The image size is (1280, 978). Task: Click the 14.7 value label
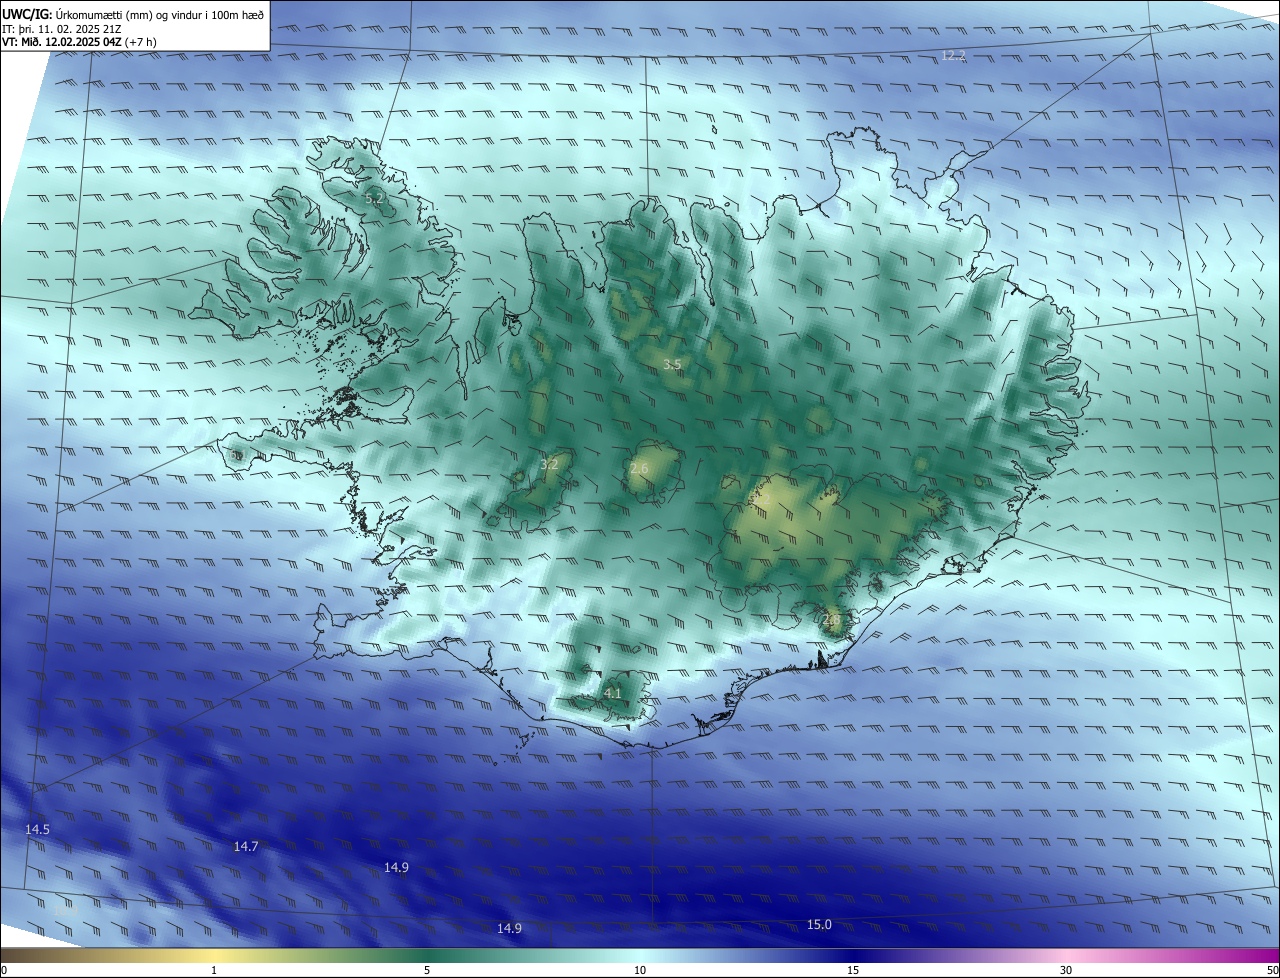(x=246, y=847)
